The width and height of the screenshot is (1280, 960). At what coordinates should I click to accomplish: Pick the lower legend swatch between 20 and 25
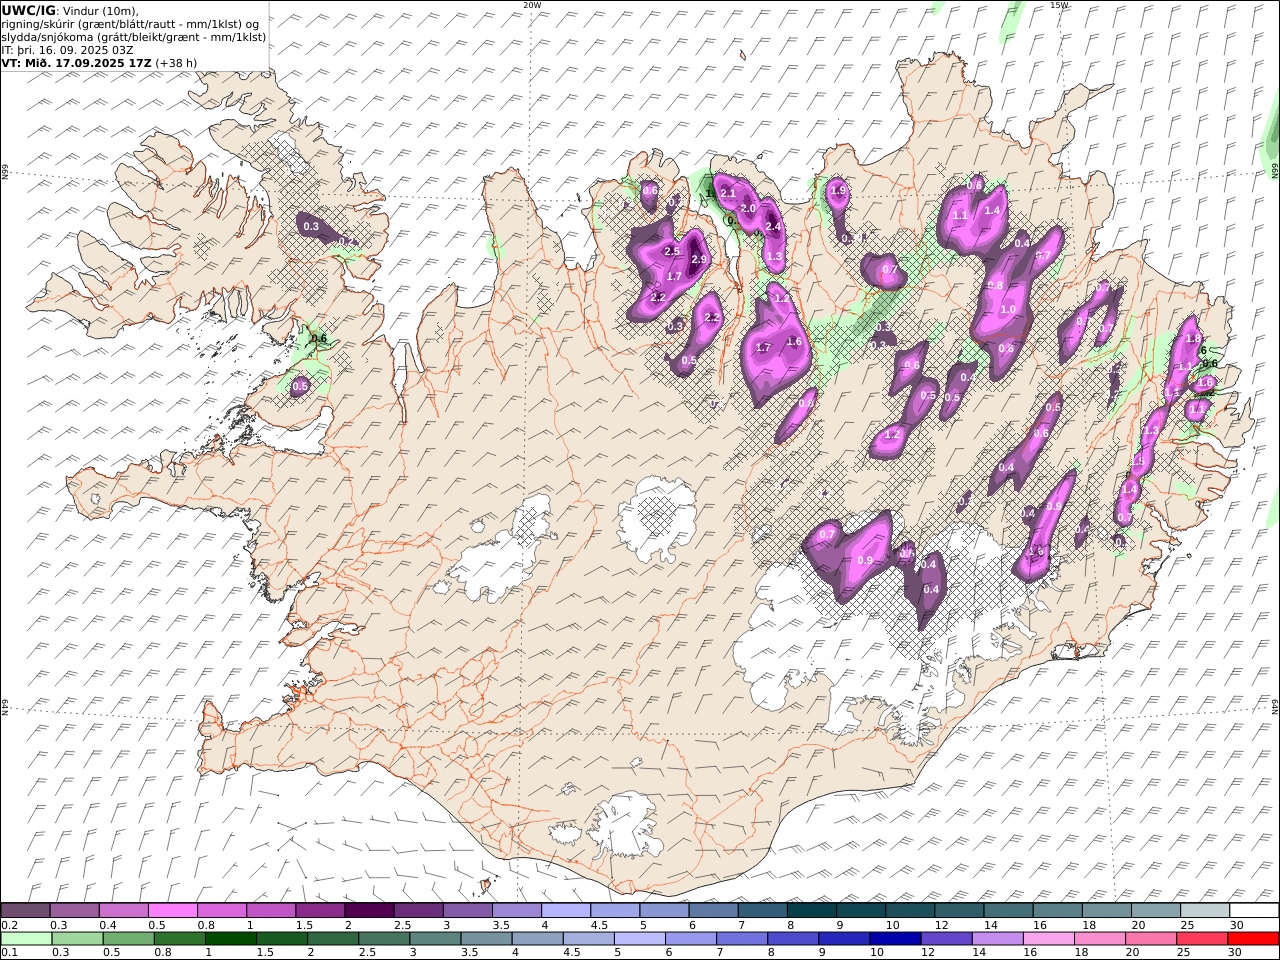[x=1150, y=939]
